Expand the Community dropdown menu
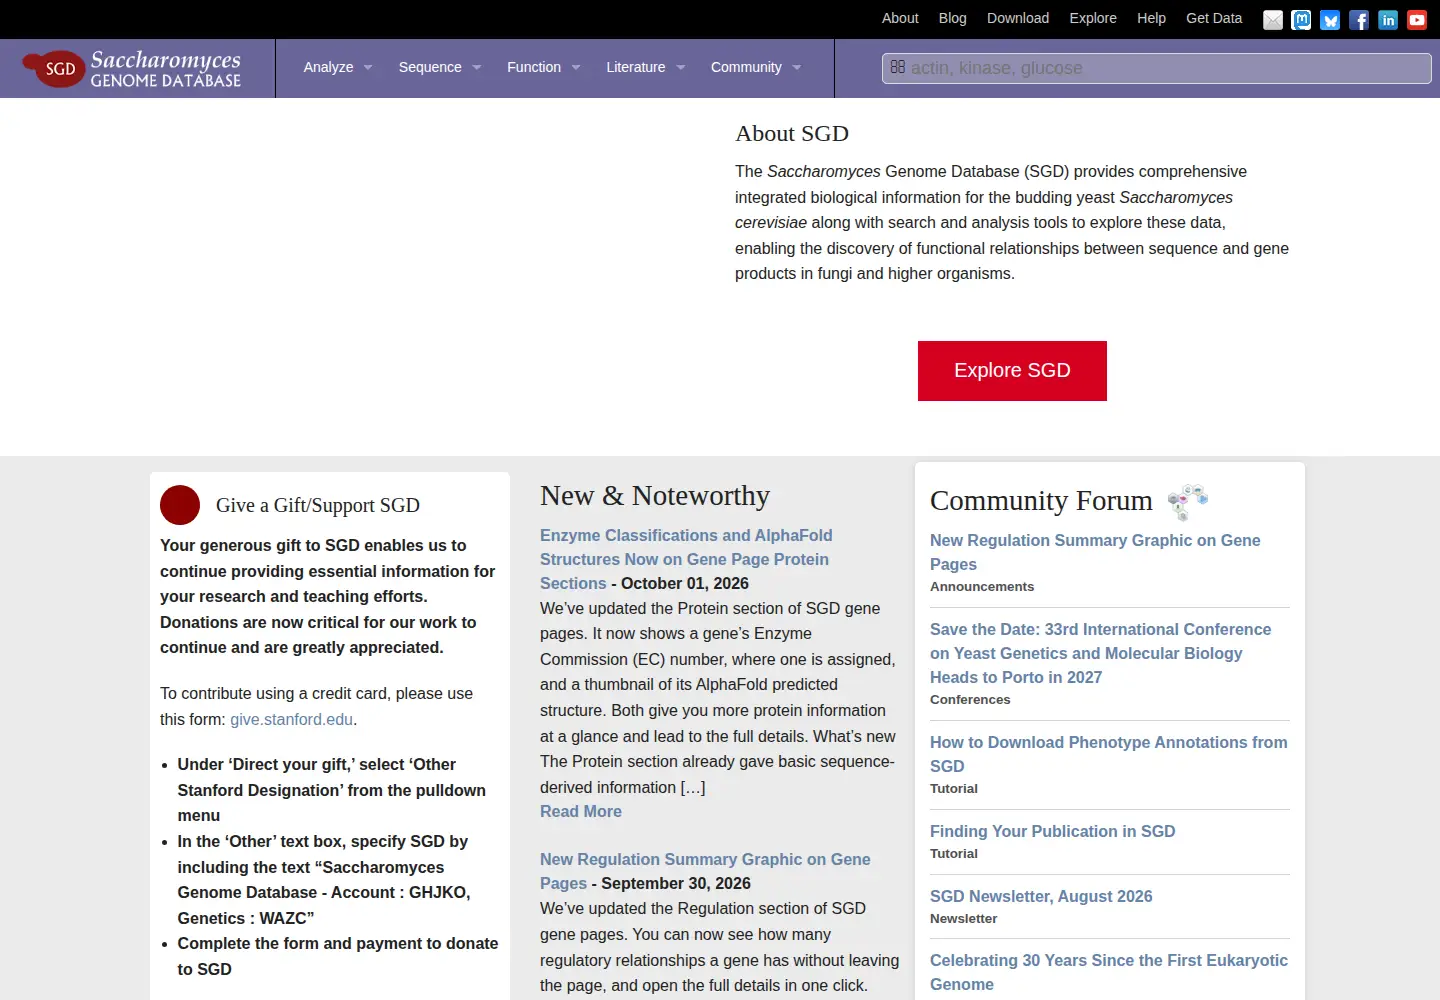The image size is (1440, 1000). pos(756,68)
